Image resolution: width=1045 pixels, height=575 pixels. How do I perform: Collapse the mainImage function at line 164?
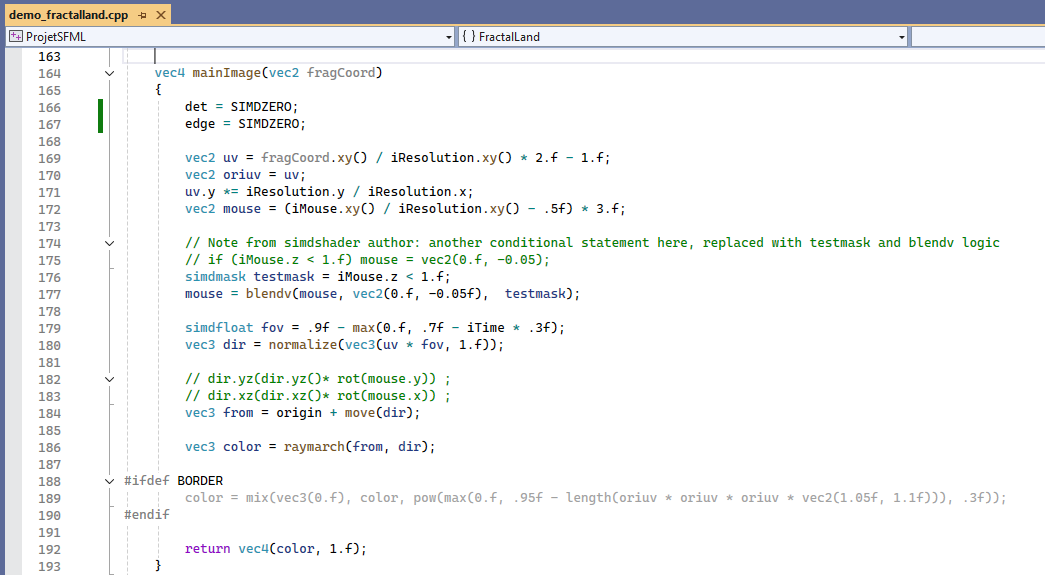pos(109,73)
